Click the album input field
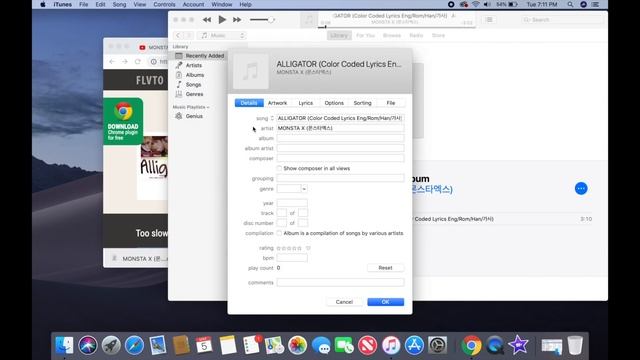Viewport: 640px width, 360px height. [340, 138]
